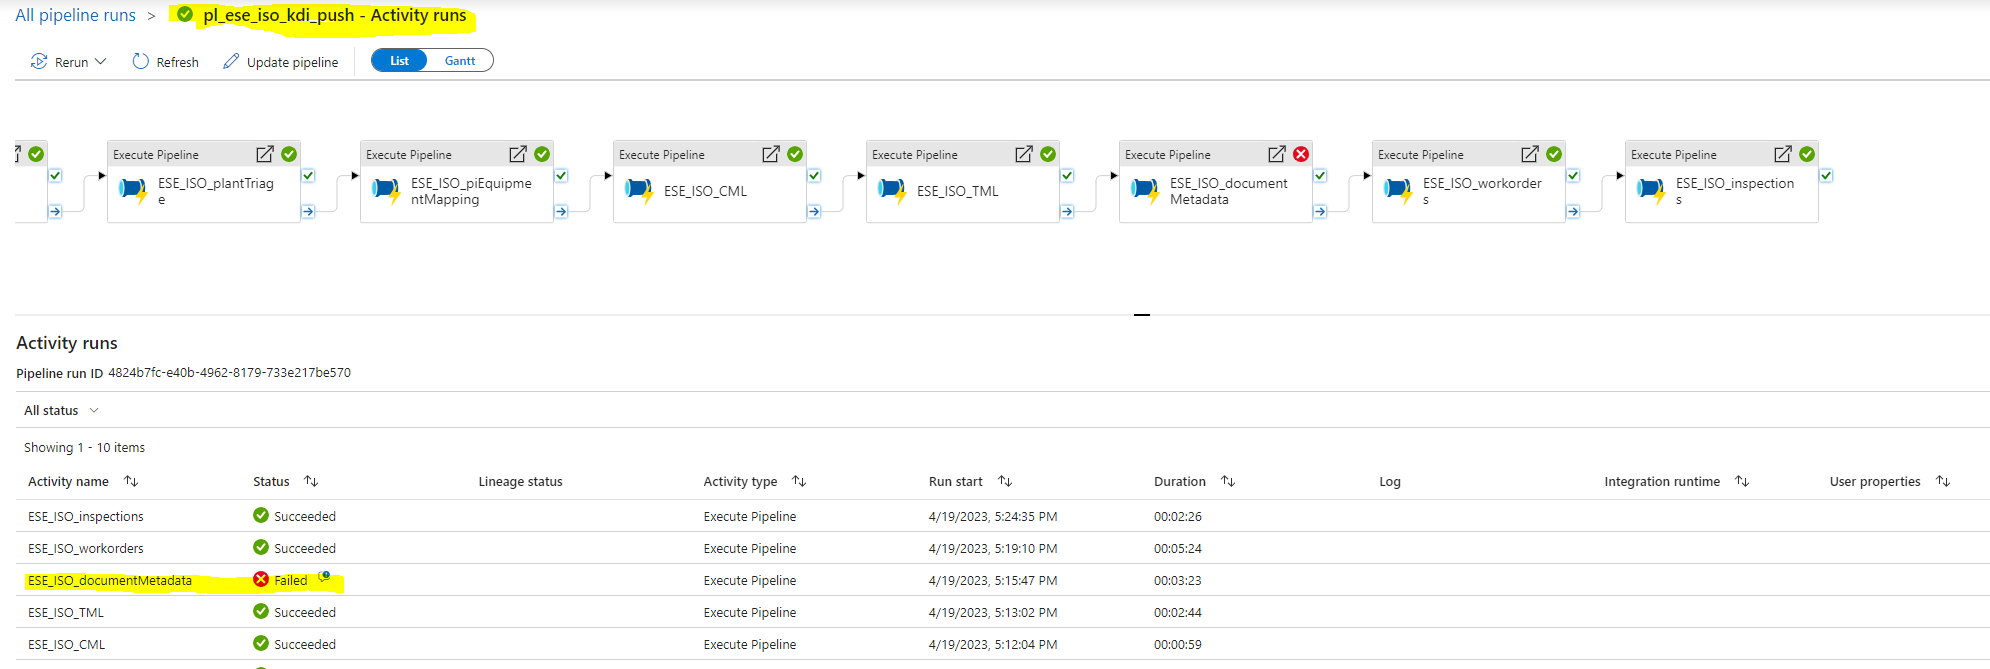The height and width of the screenshot is (669, 1990).
Task: Click success status icon on ESE_ISO_CML node
Action: (x=795, y=154)
